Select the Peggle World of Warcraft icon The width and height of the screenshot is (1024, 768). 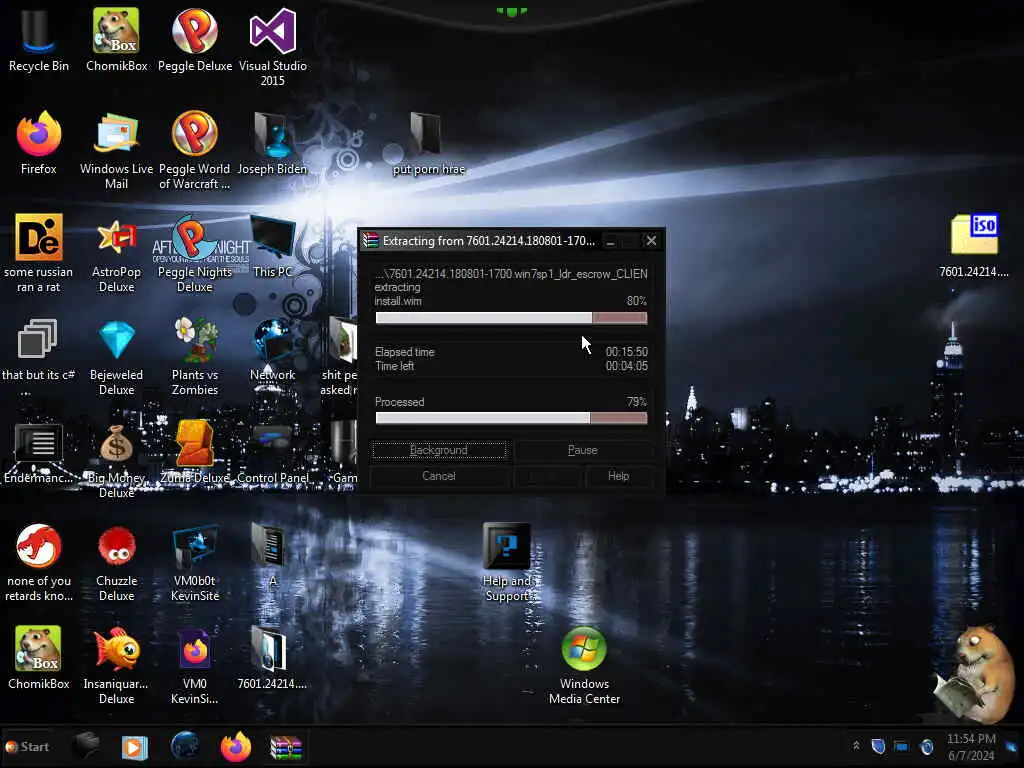pos(195,151)
